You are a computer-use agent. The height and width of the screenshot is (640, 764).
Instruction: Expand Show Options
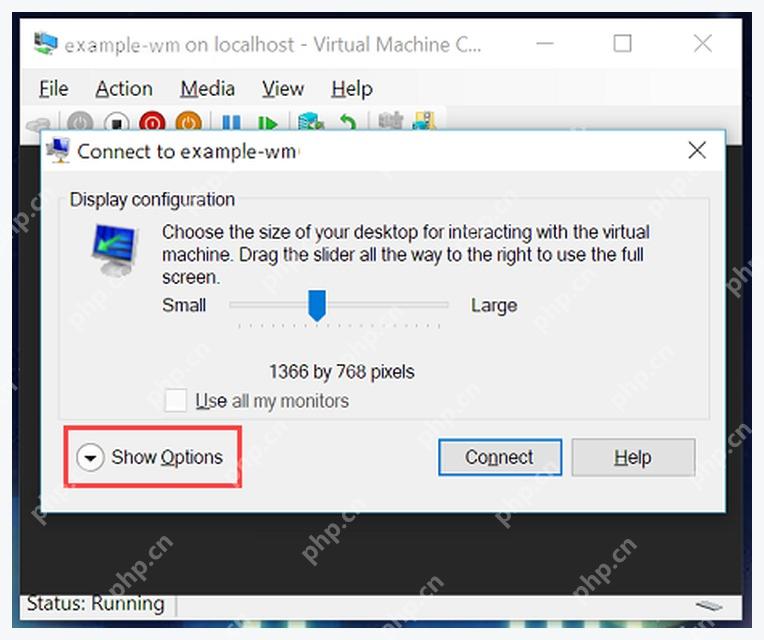coord(150,457)
